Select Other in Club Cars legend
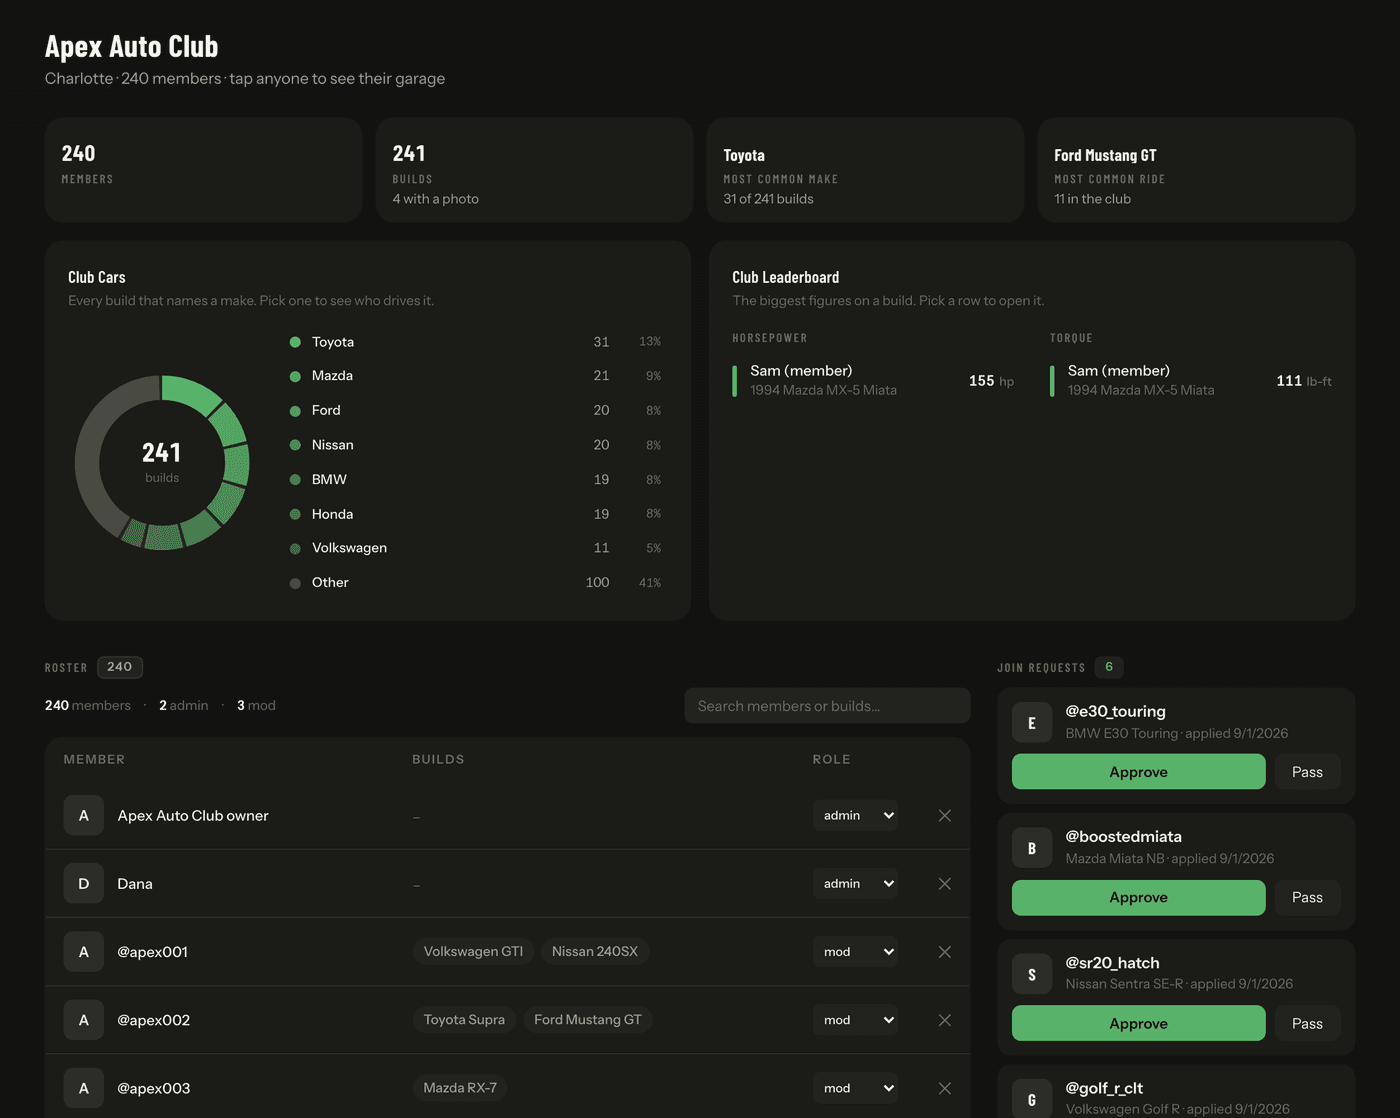1400x1118 pixels. click(475, 582)
